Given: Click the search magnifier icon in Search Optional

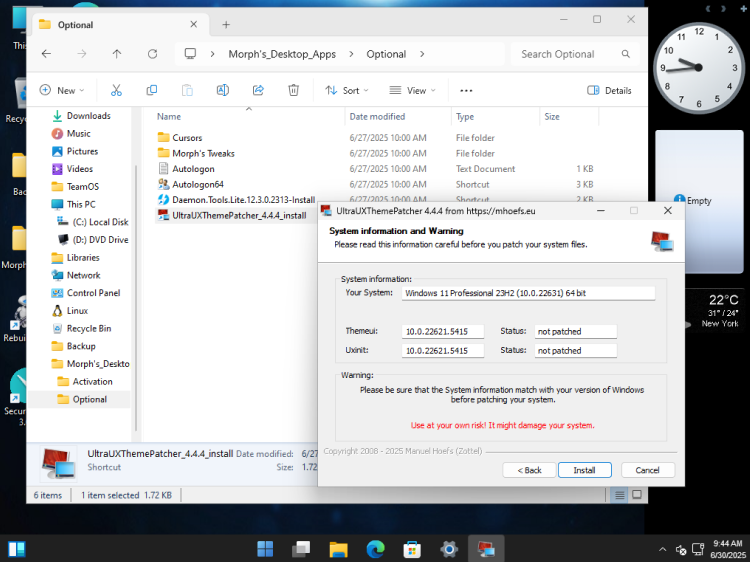Looking at the screenshot, I should click(626, 54).
